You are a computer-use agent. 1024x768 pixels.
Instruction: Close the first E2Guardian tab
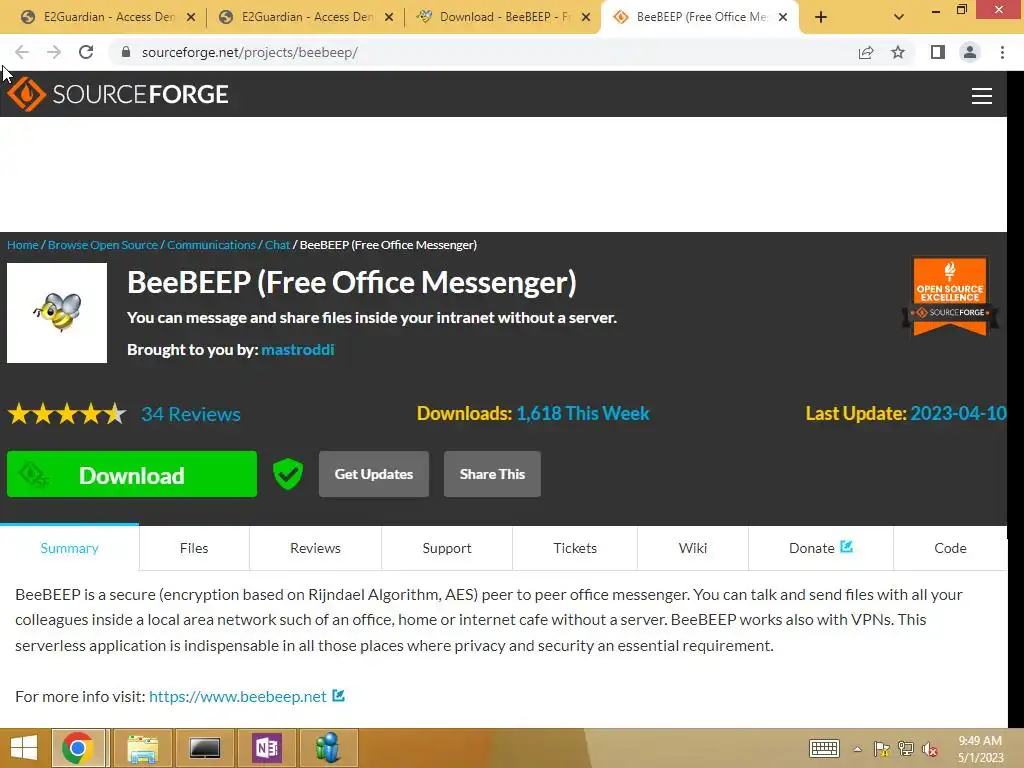point(191,18)
